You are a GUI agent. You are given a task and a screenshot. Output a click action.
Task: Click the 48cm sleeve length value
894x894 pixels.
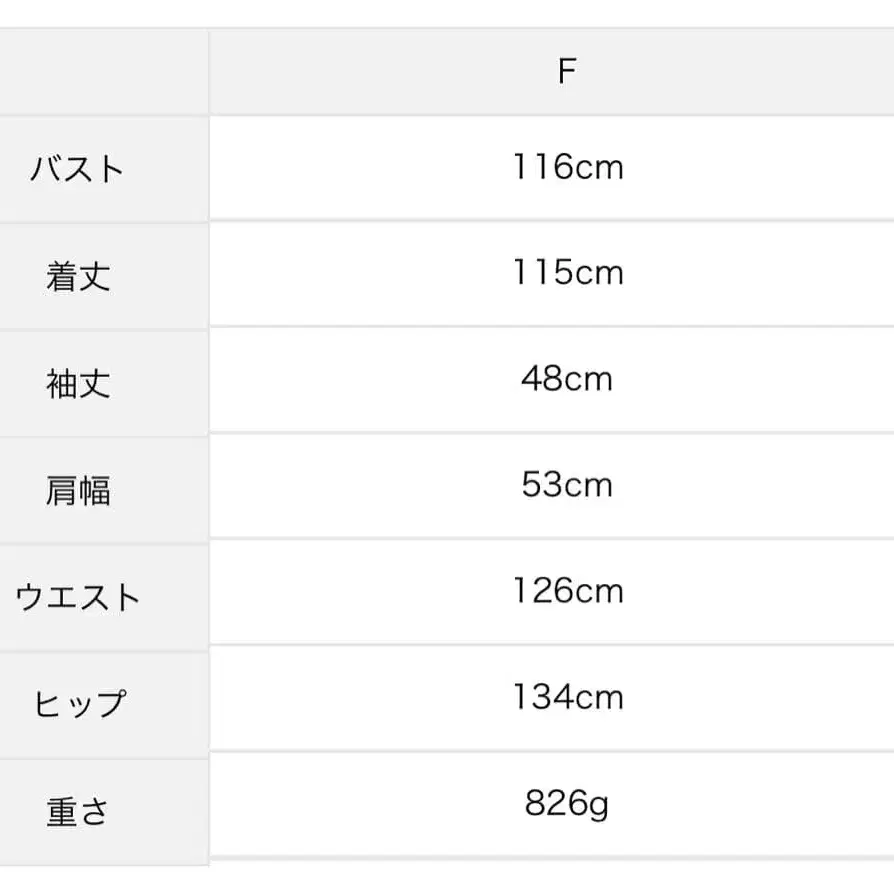point(567,379)
